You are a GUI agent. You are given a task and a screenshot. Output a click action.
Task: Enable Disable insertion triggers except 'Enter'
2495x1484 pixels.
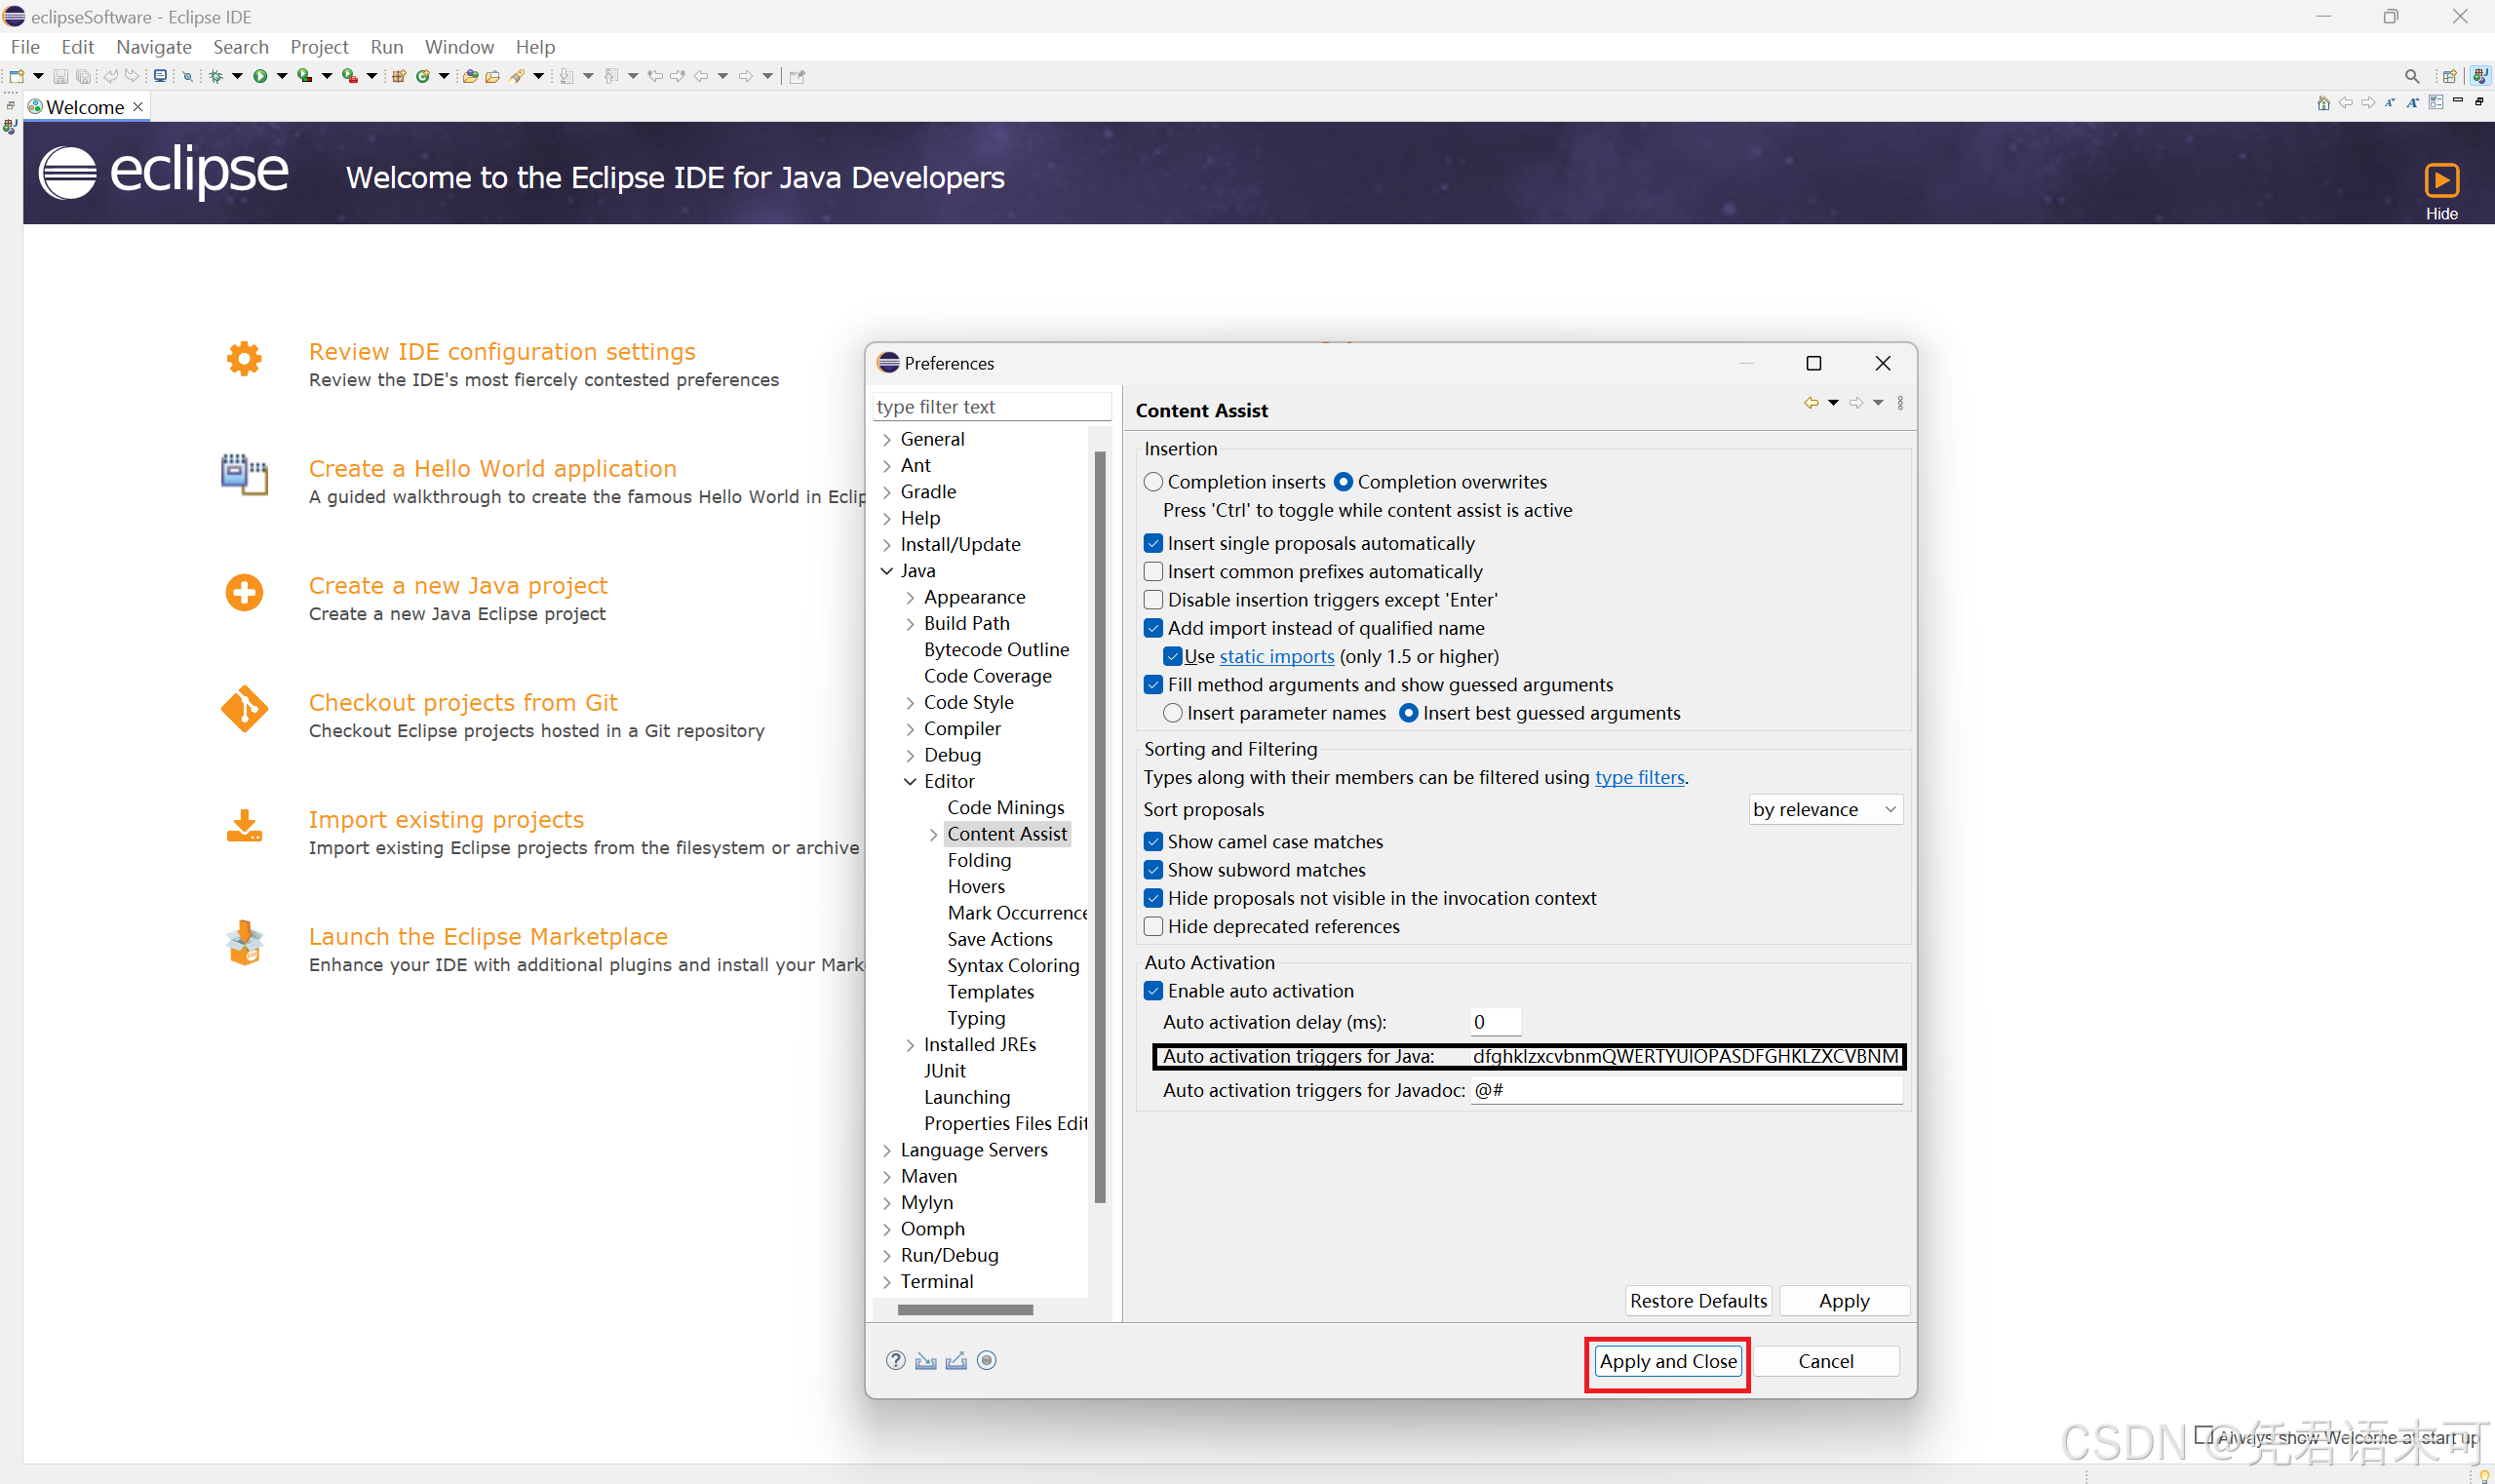click(1153, 599)
